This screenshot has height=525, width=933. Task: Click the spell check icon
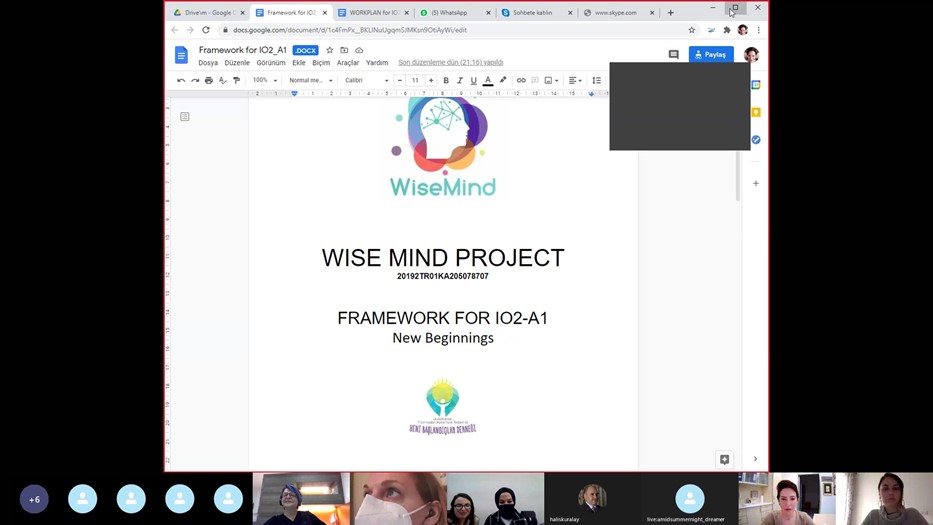(223, 80)
